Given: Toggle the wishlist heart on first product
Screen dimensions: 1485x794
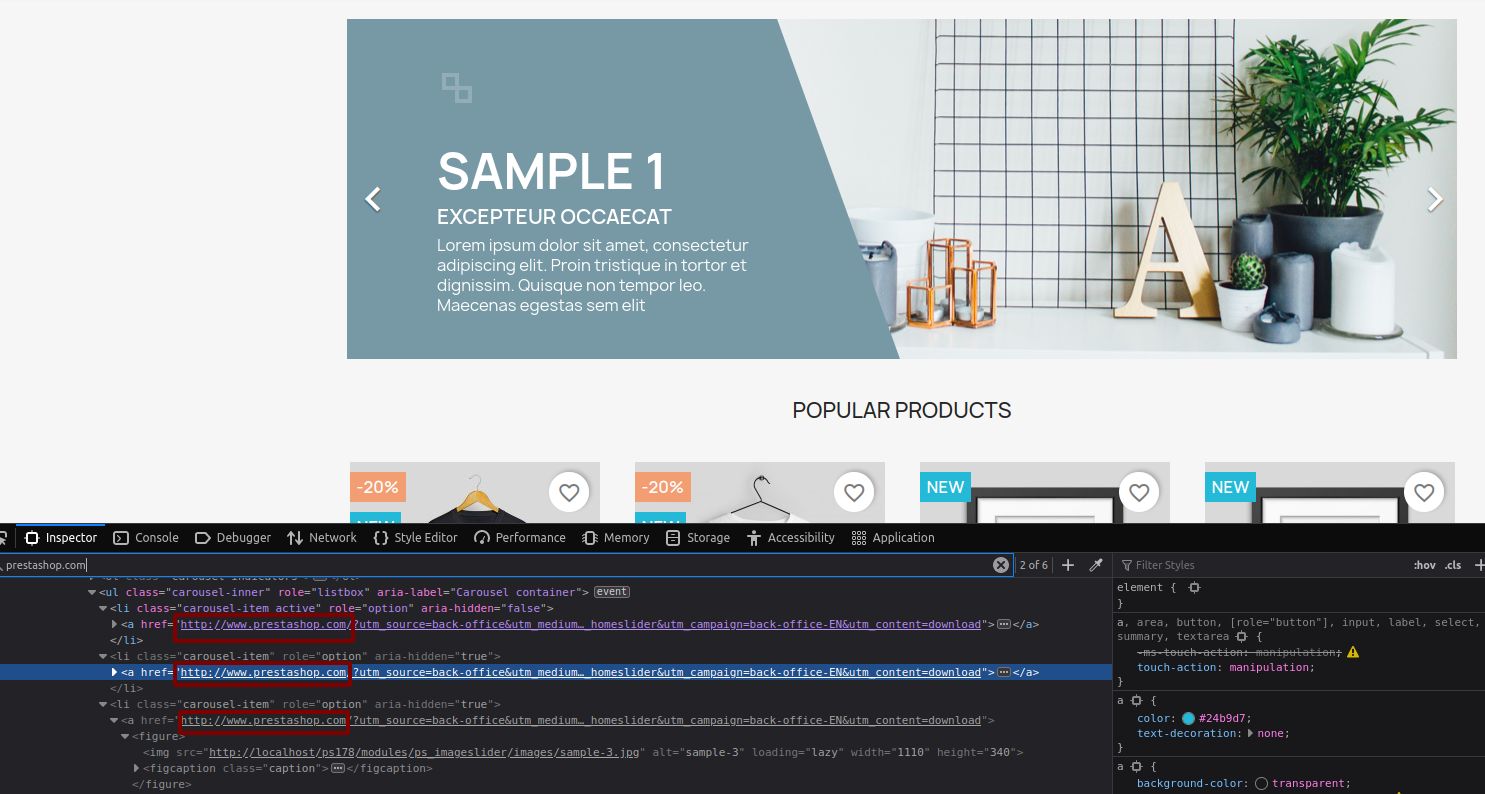Looking at the screenshot, I should (x=569, y=492).
